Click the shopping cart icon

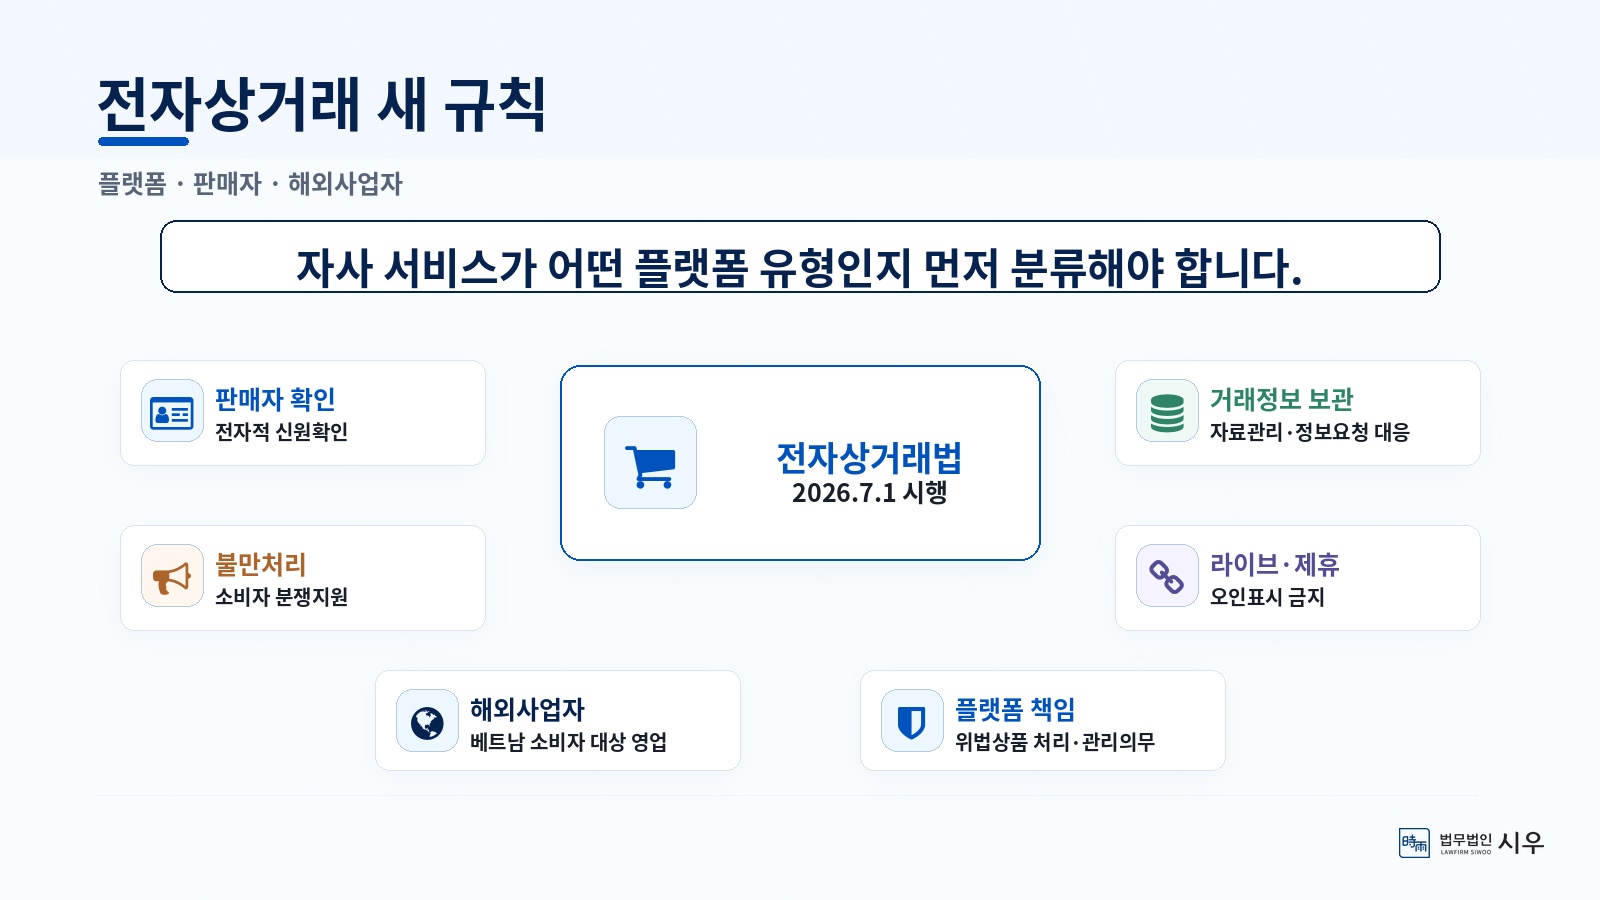[650, 463]
